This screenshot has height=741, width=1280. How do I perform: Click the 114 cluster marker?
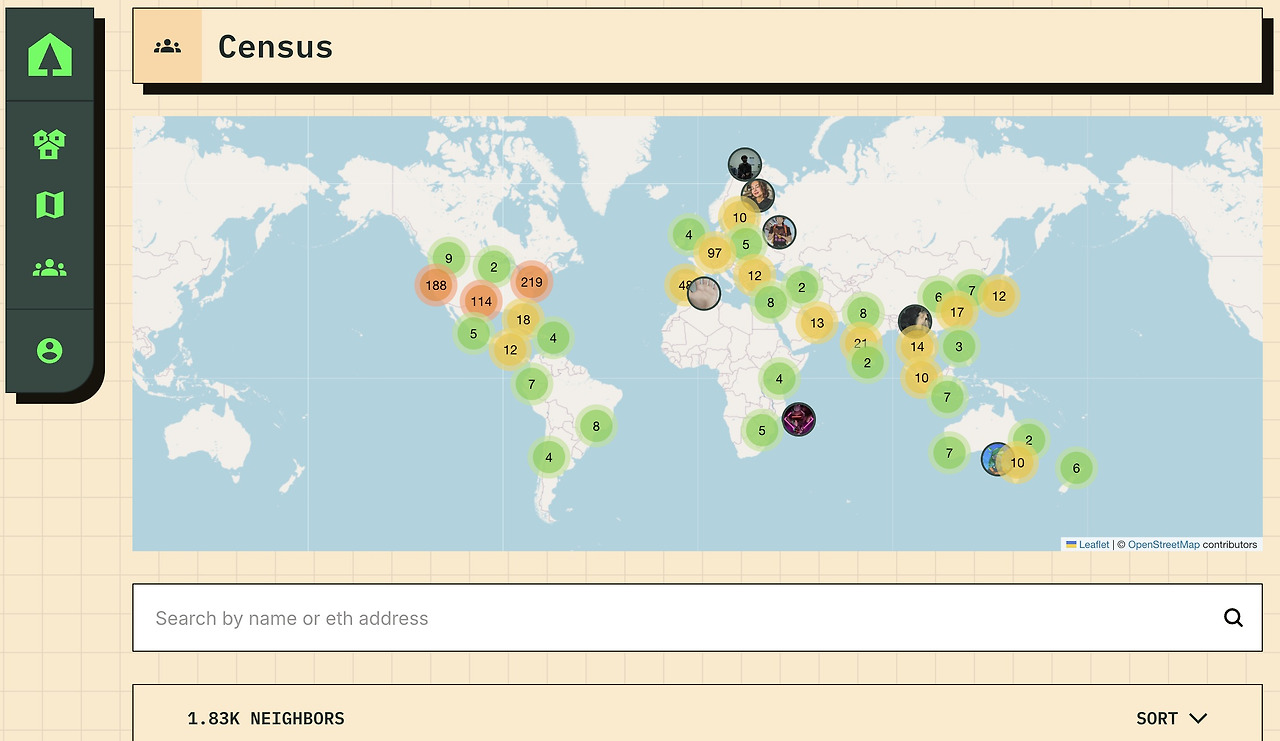[481, 301]
